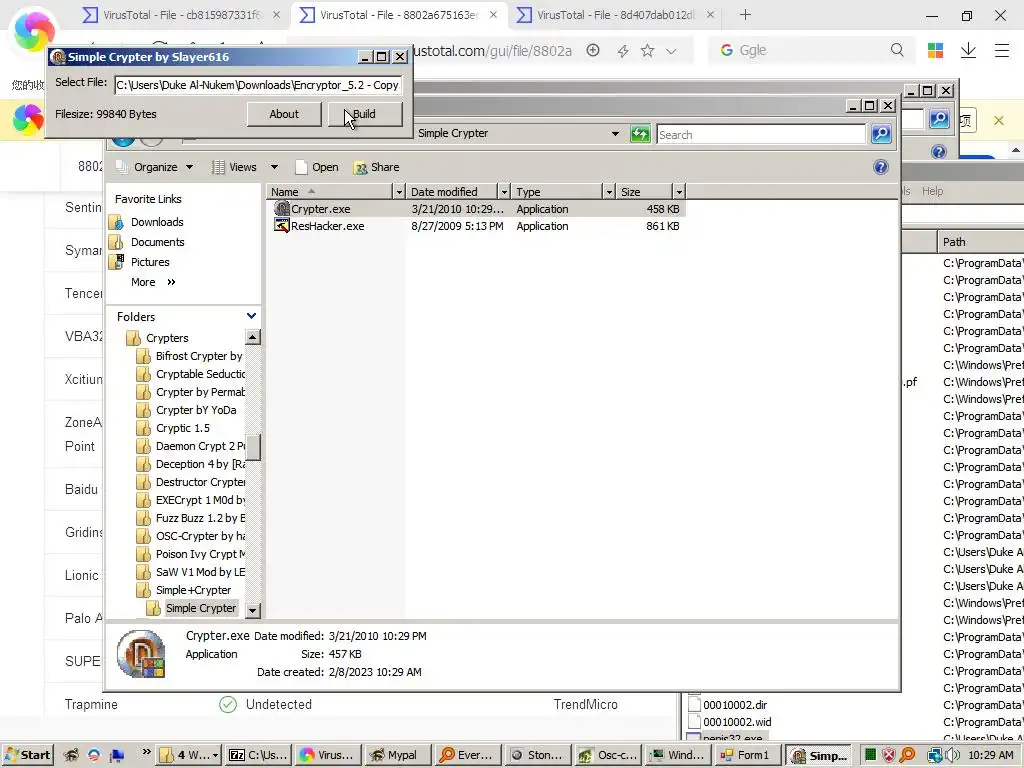Switch to the VirusTotal 8d407dab012d browser tab
The image size is (1024, 768).
click(x=614, y=14)
